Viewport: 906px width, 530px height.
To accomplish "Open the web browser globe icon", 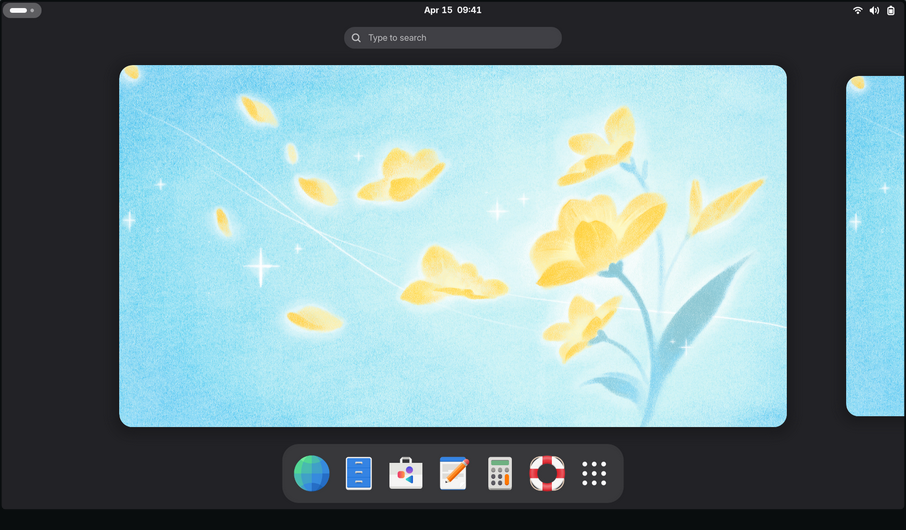I will click(x=311, y=473).
